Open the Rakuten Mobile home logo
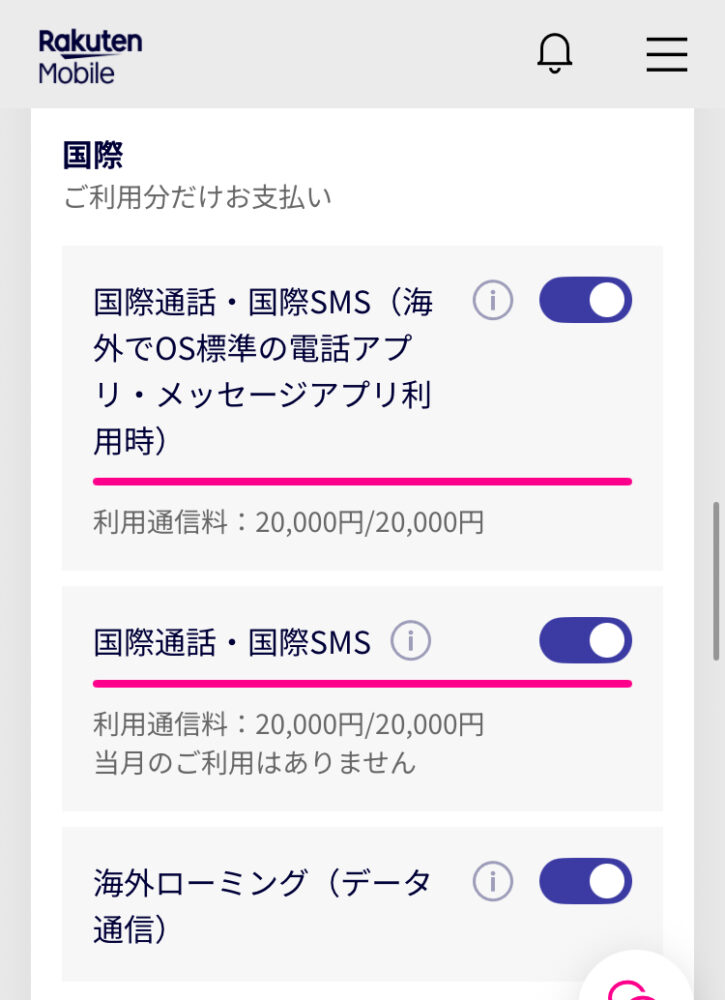725x1000 pixels. (x=90, y=57)
